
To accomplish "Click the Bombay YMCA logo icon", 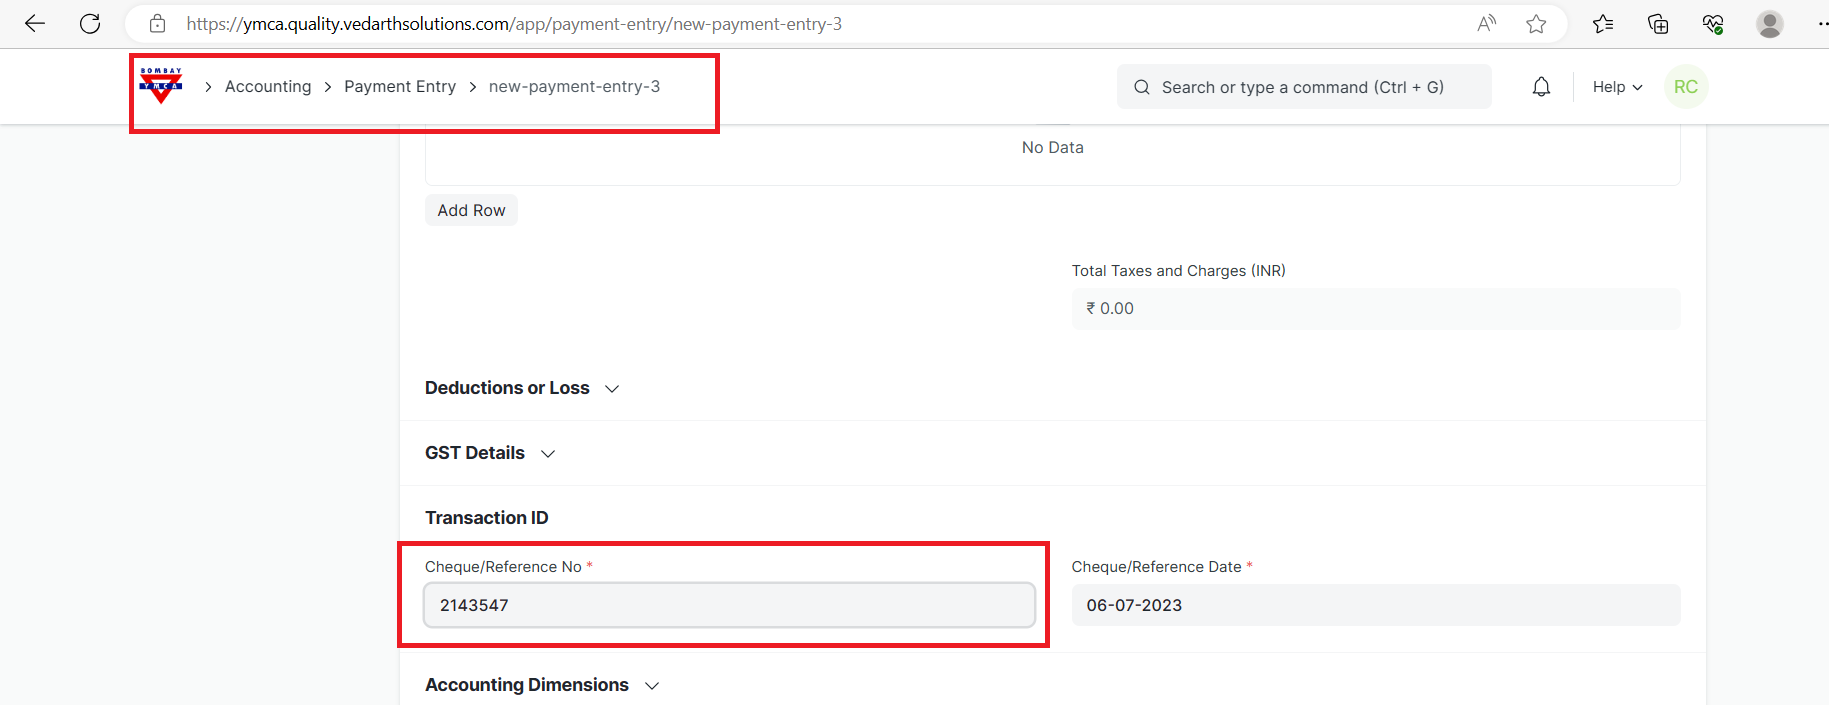I will (x=161, y=86).
